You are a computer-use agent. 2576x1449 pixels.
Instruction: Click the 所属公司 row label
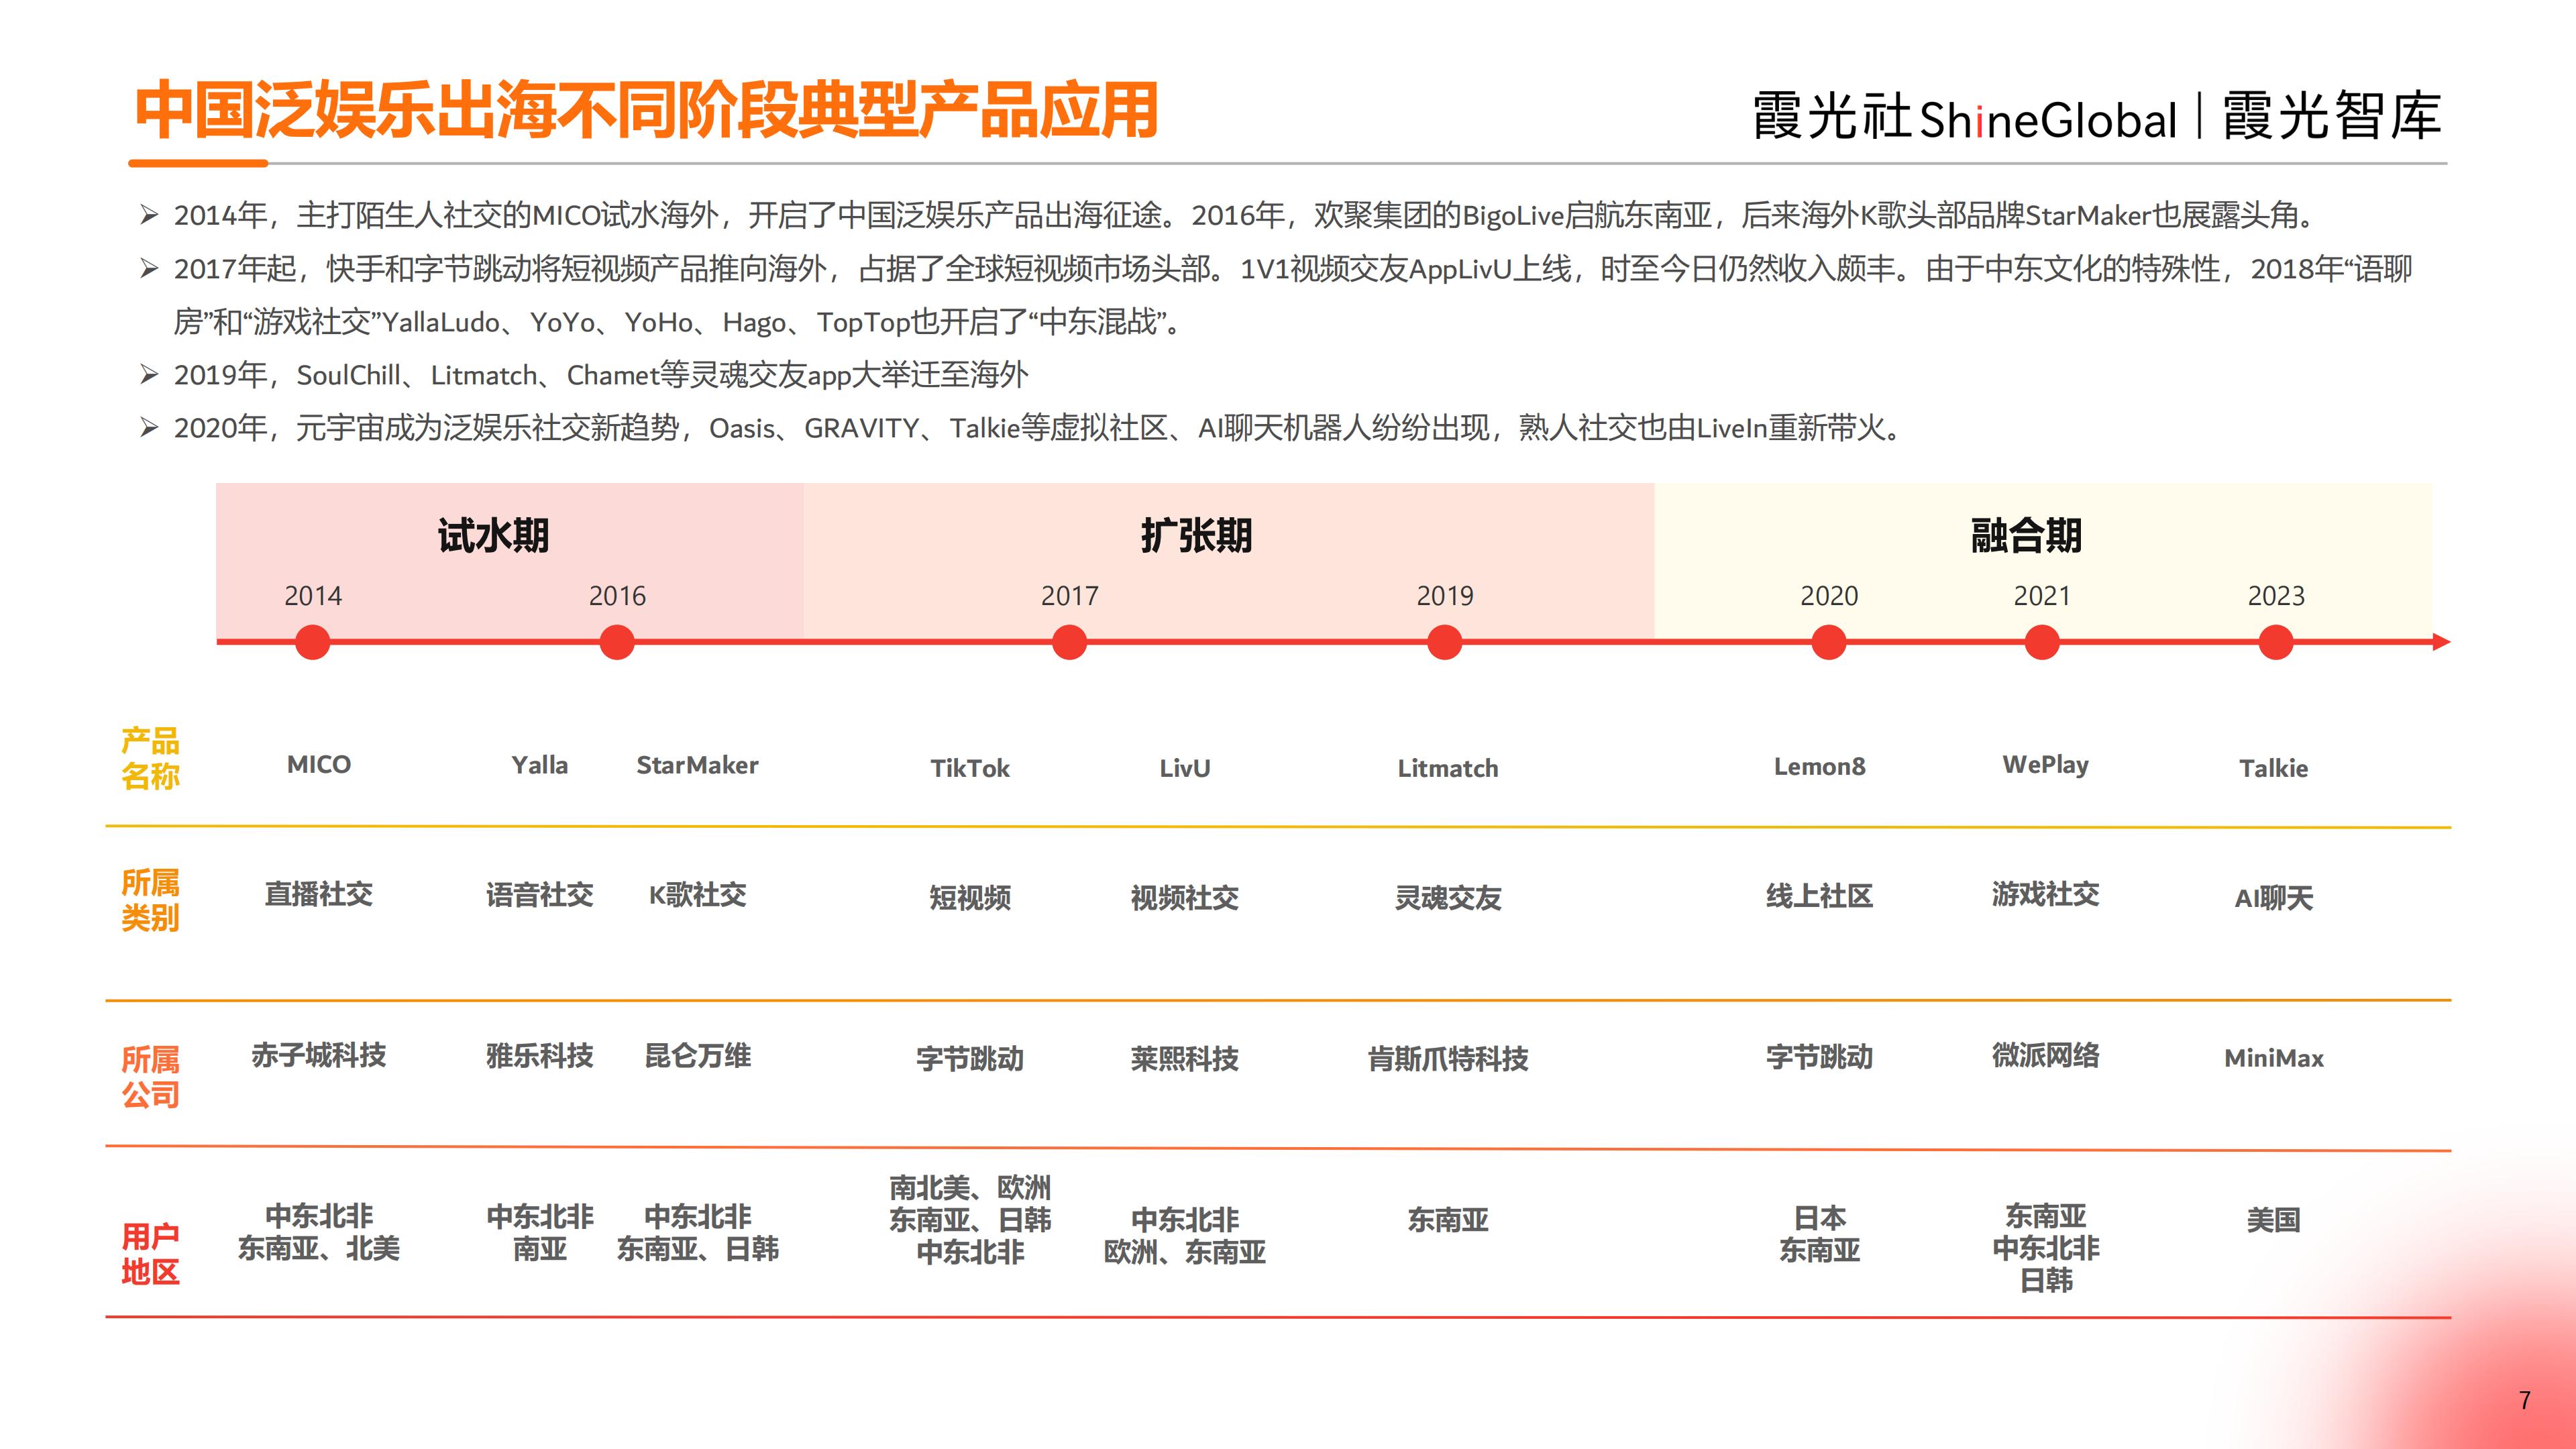coord(150,1076)
